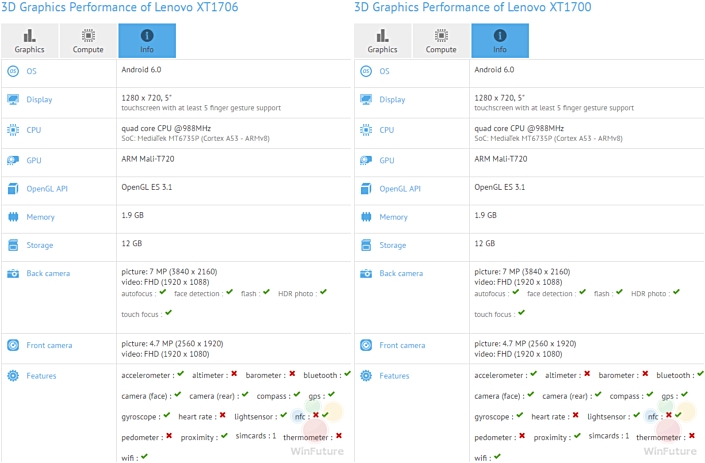The image size is (705, 463).
Task: Click the Display monitor icon in XT1700 panel
Action: click(366, 99)
